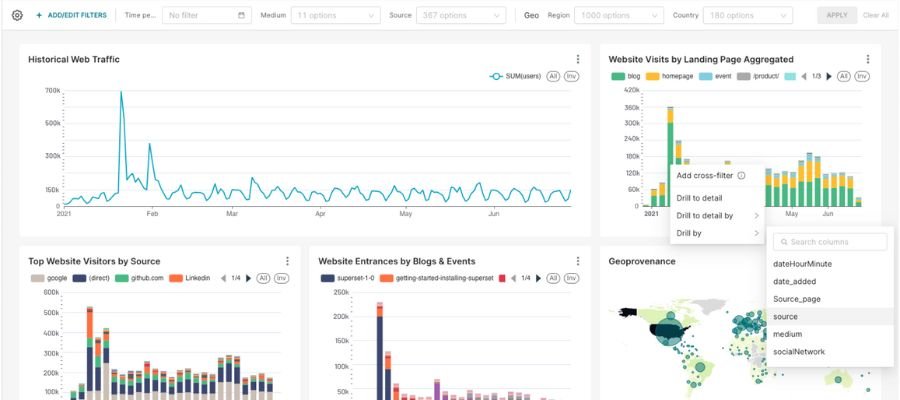
Task: Go to previous legend page in Landing Page chart
Action: pos(804,76)
